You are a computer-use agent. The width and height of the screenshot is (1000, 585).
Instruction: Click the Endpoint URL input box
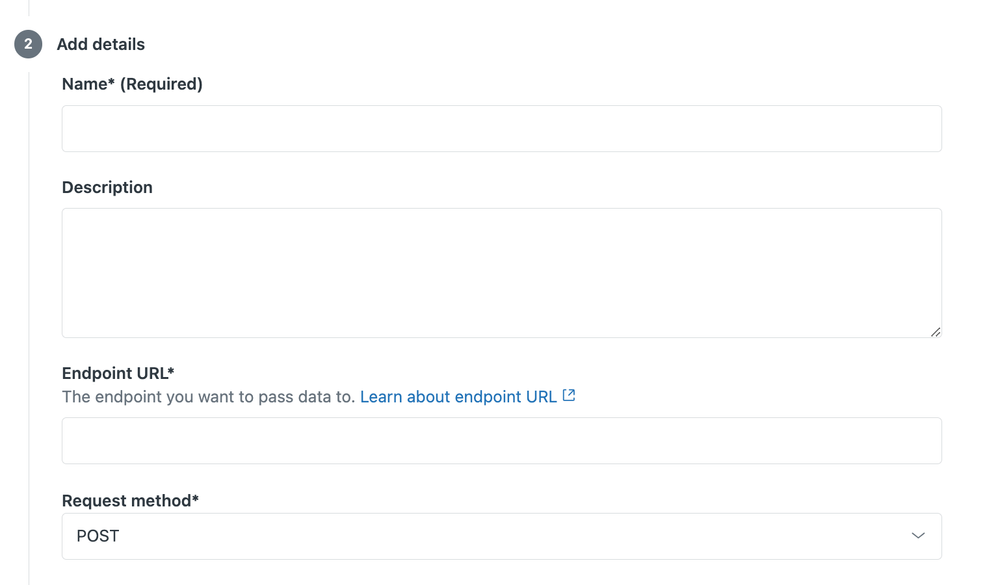(500, 440)
